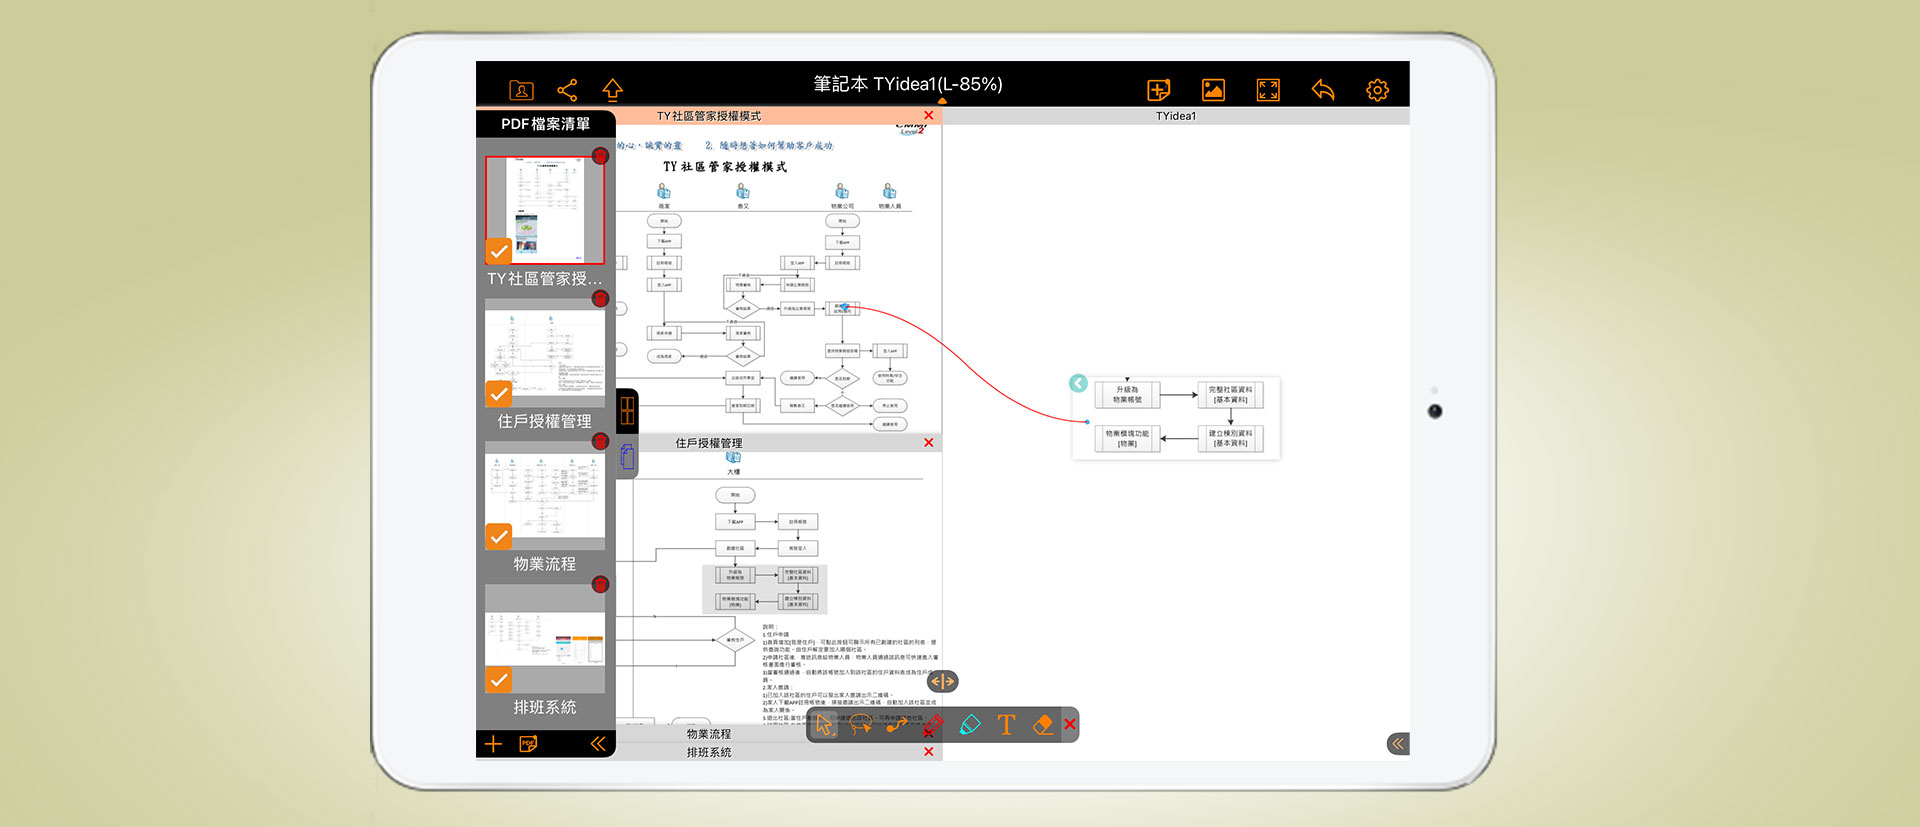Viewport: 1920px width, 827px height.
Task: Select the link connector tool
Action: point(896,725)
